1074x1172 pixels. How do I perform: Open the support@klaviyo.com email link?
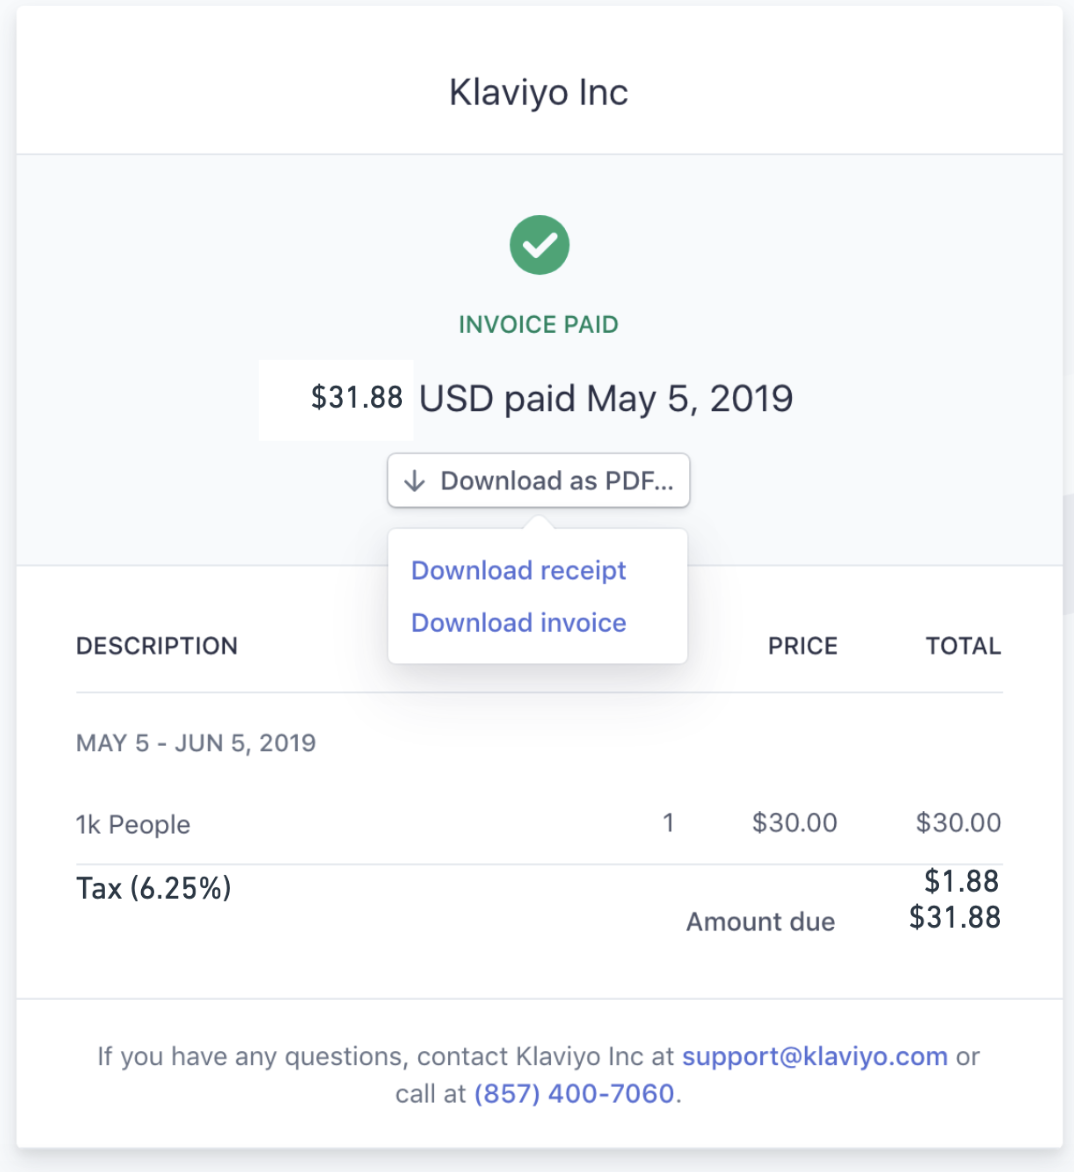coord(814,1056)
